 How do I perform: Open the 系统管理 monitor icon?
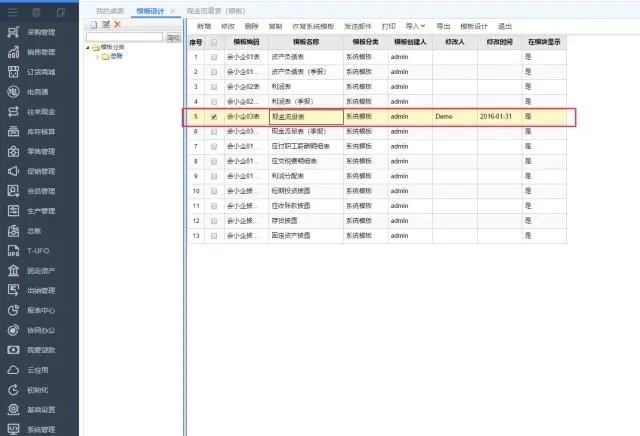(13, 429)
